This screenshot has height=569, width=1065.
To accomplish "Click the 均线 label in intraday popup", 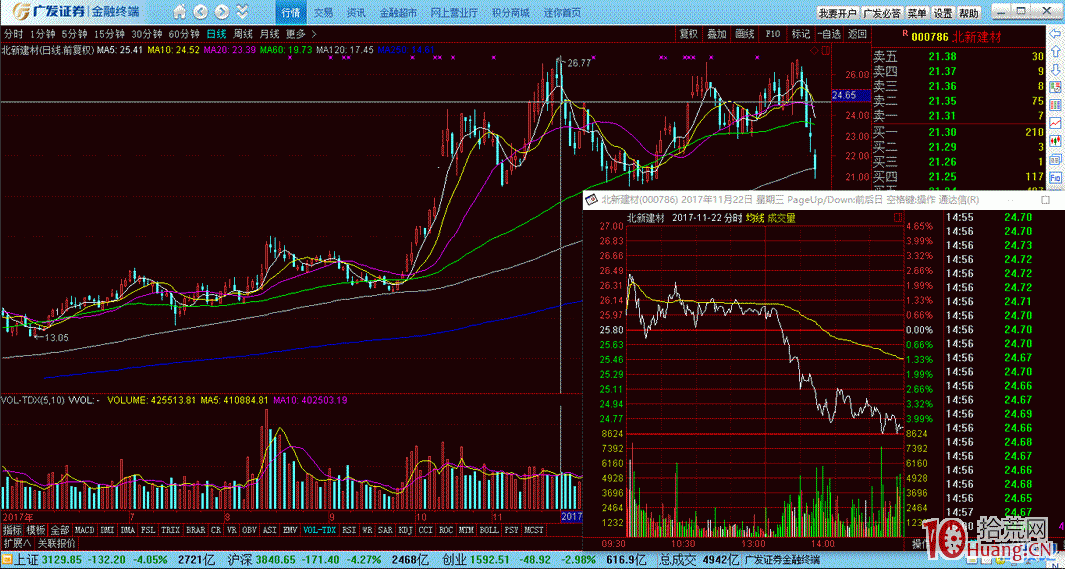I will click(x=755, y=218).
